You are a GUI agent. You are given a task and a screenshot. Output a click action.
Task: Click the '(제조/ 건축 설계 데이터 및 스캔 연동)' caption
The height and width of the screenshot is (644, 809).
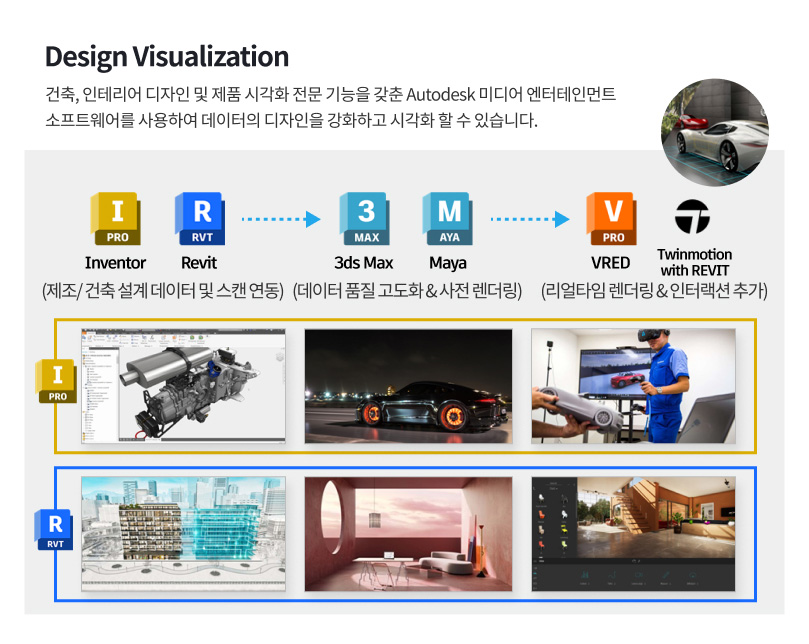pos(163,291)
